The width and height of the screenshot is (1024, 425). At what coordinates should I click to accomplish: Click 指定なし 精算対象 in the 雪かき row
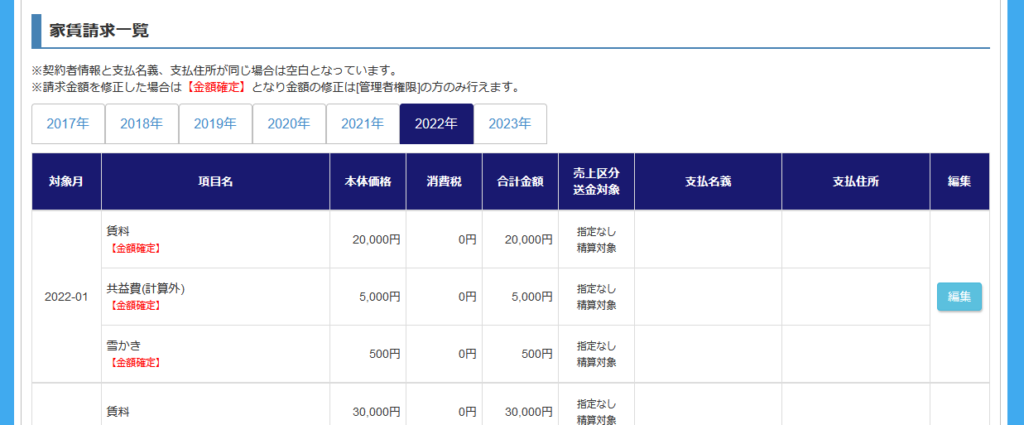[x=596, y=354]
